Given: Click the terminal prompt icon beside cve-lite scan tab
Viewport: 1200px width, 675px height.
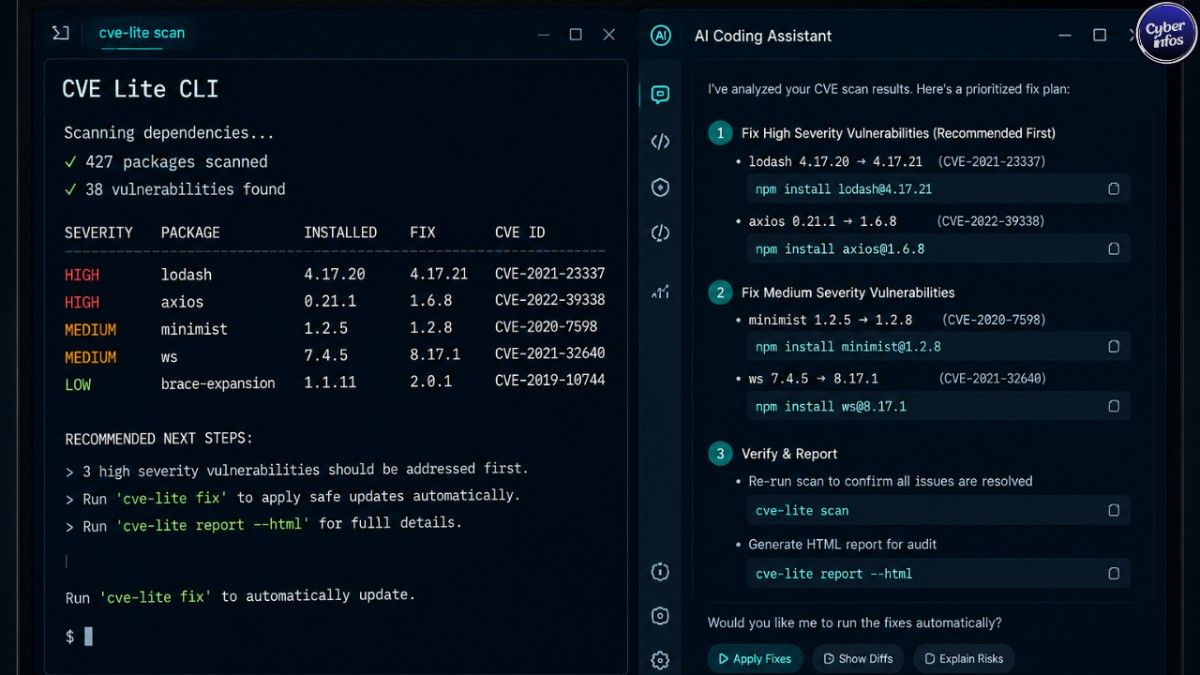Looking at the screenshot, I should (61, 33).
